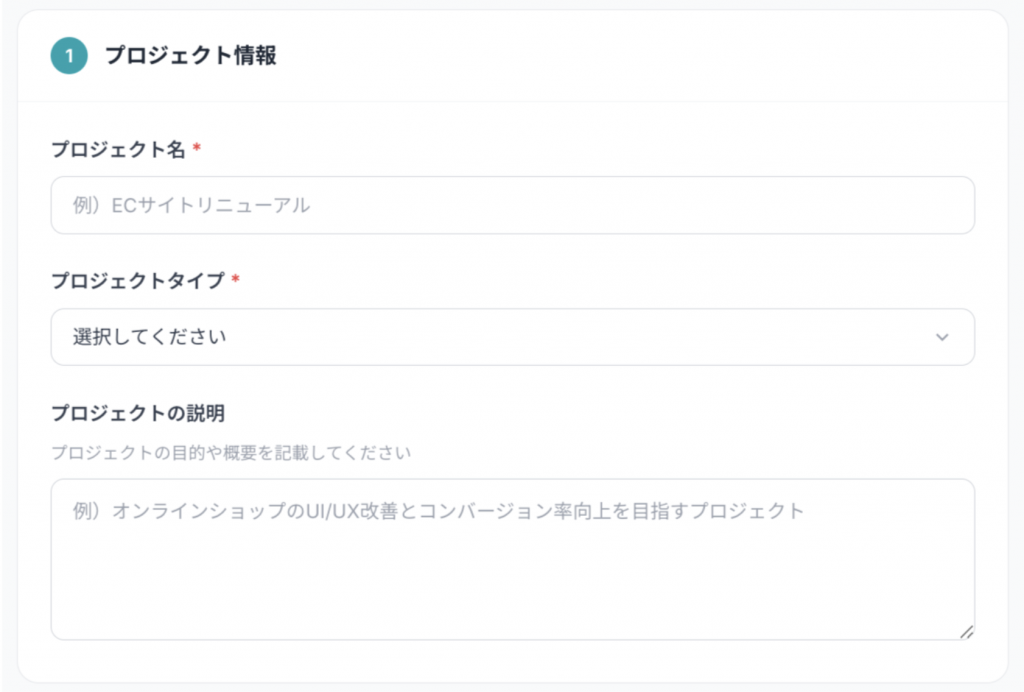Click the textarea resize handle icon
Screen dimensions: 1024x692
tap(966, 631)
